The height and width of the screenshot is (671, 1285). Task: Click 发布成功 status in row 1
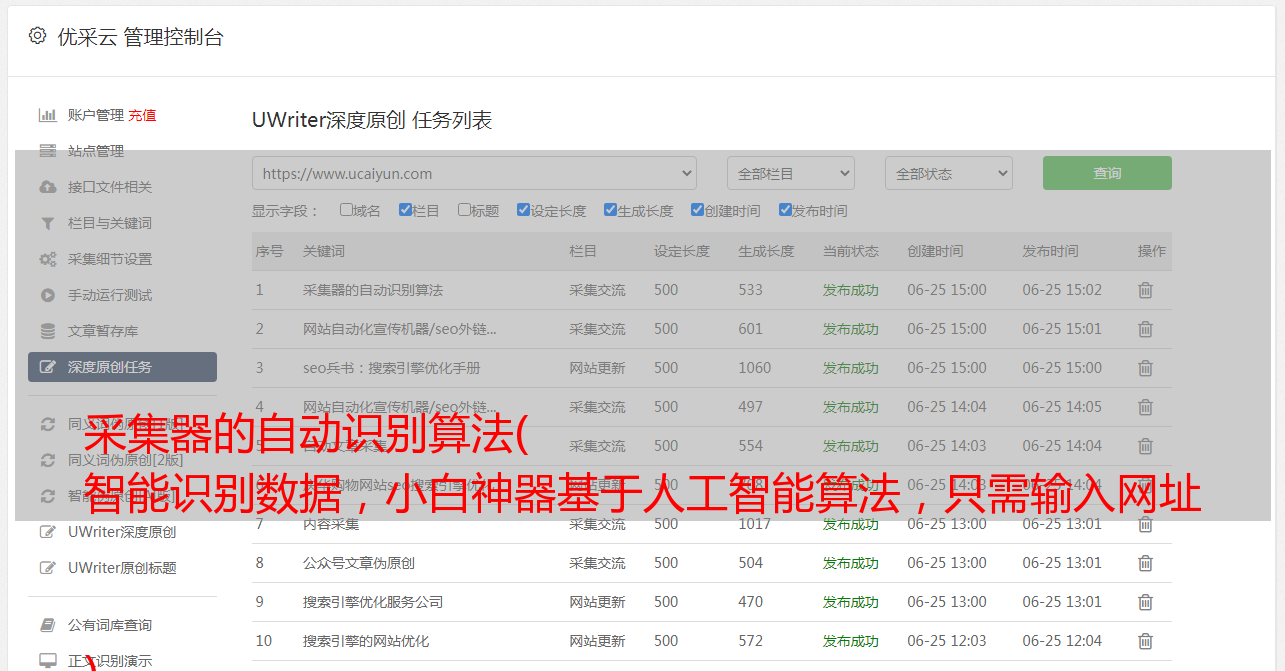coord(851,290)
